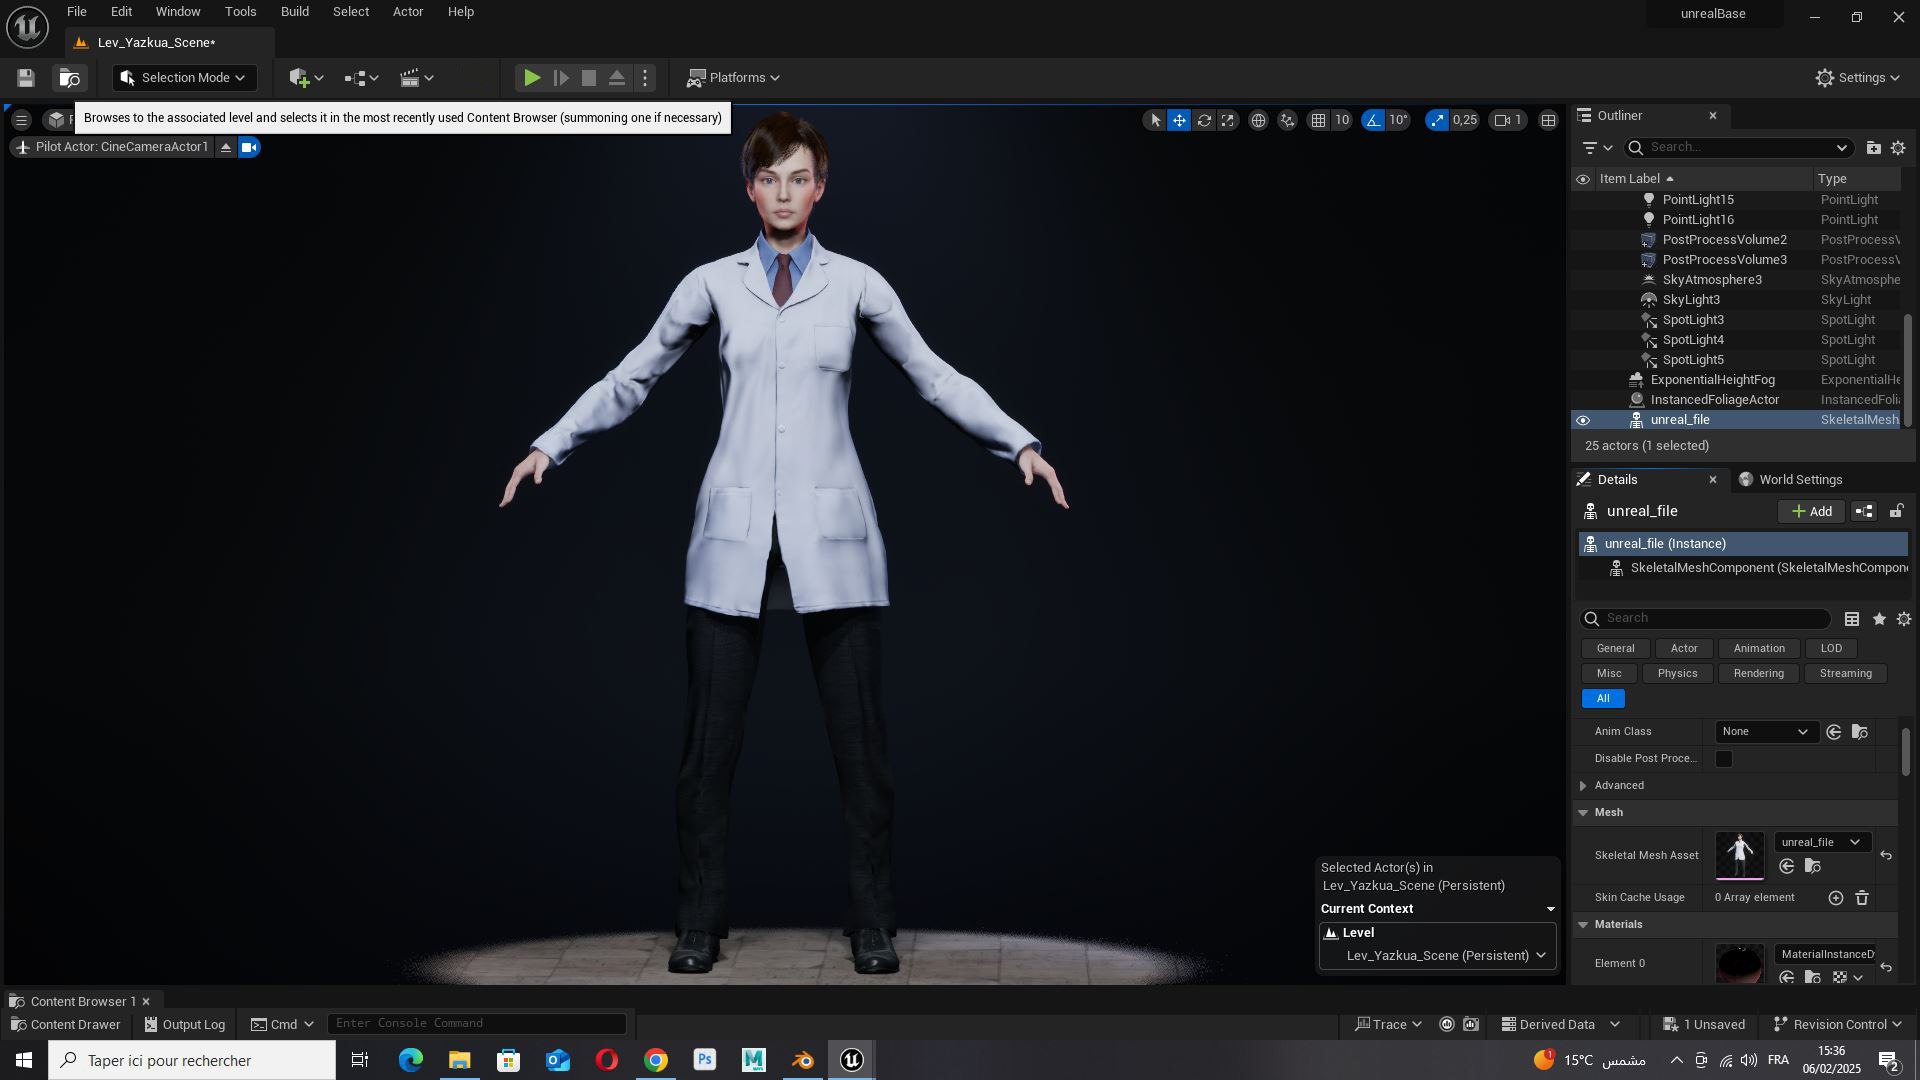The image size is (1920, 1080).
Task: Open the Play options three-dot menu
Action: click(645, 78)
